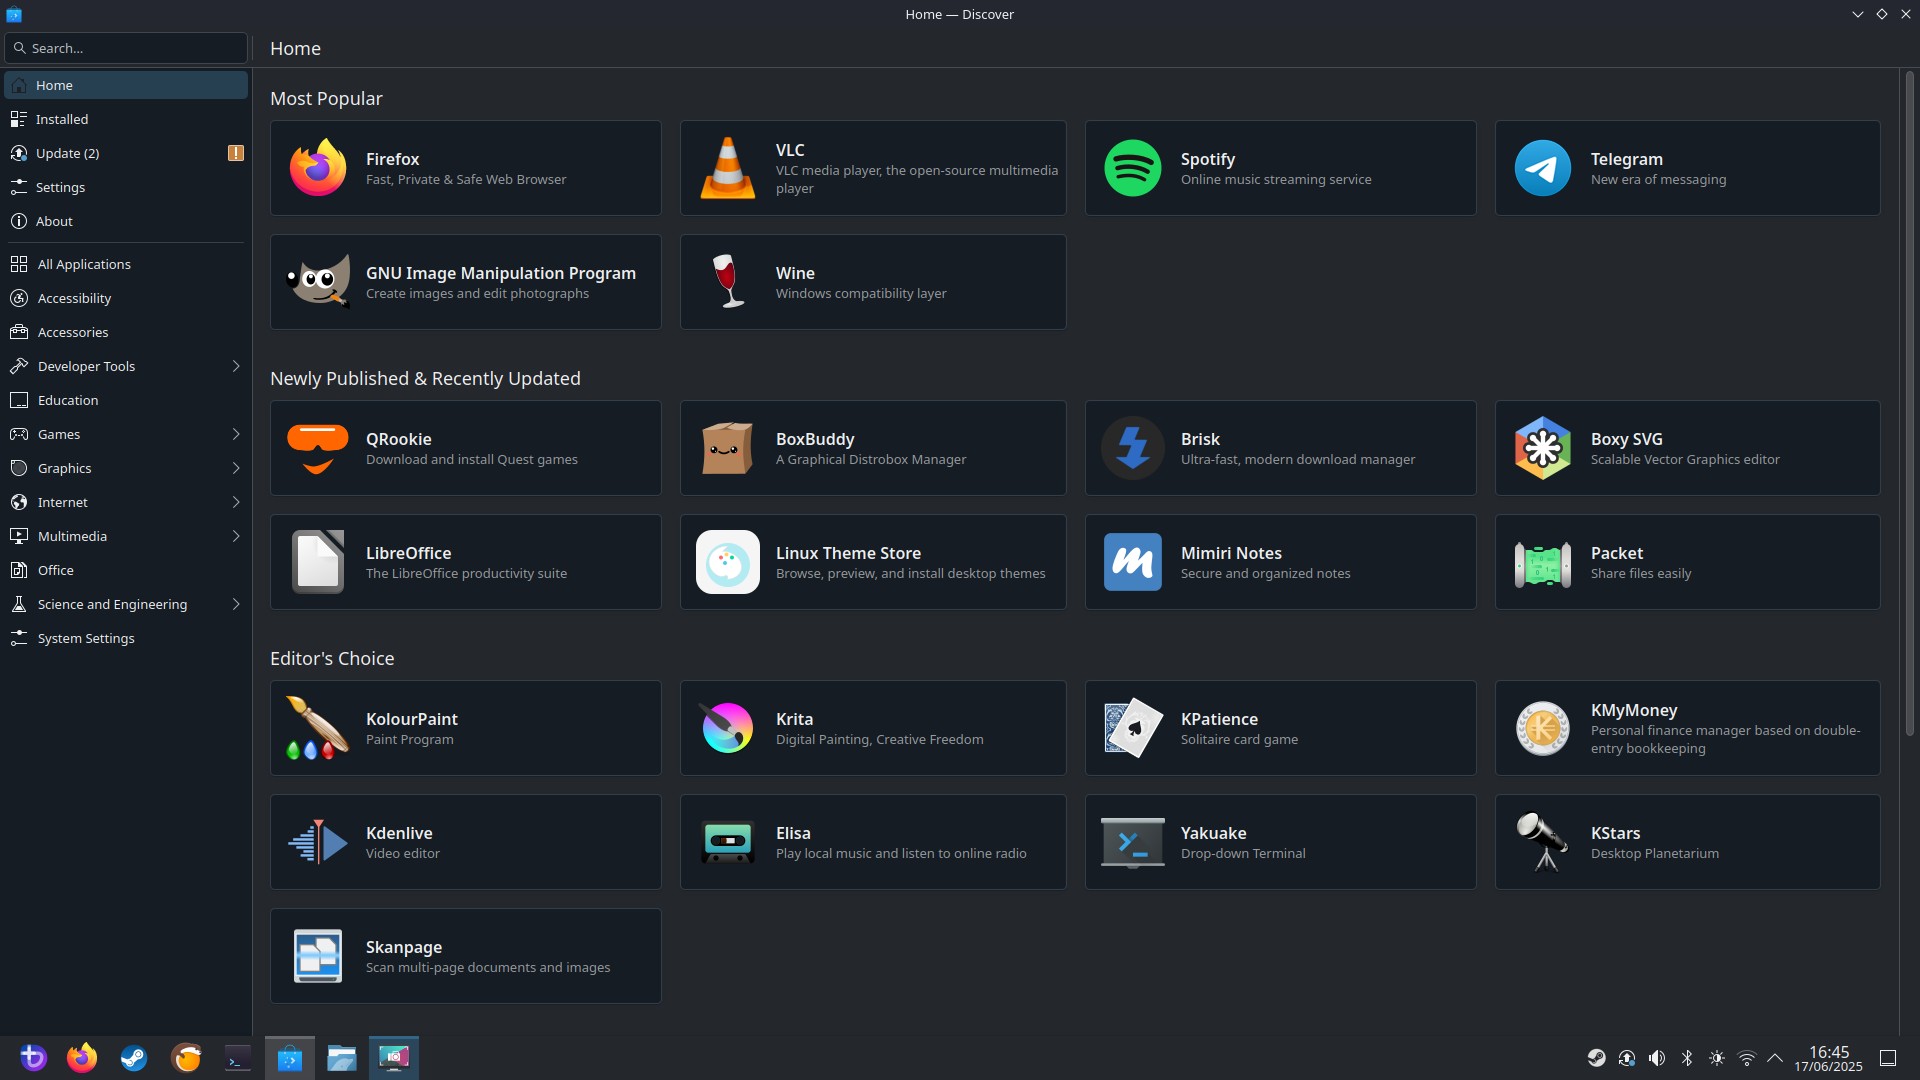This screenshot has height=1080, width=1920.
Task: Open Linux Theme Store icon
Action: pos(727,562)
